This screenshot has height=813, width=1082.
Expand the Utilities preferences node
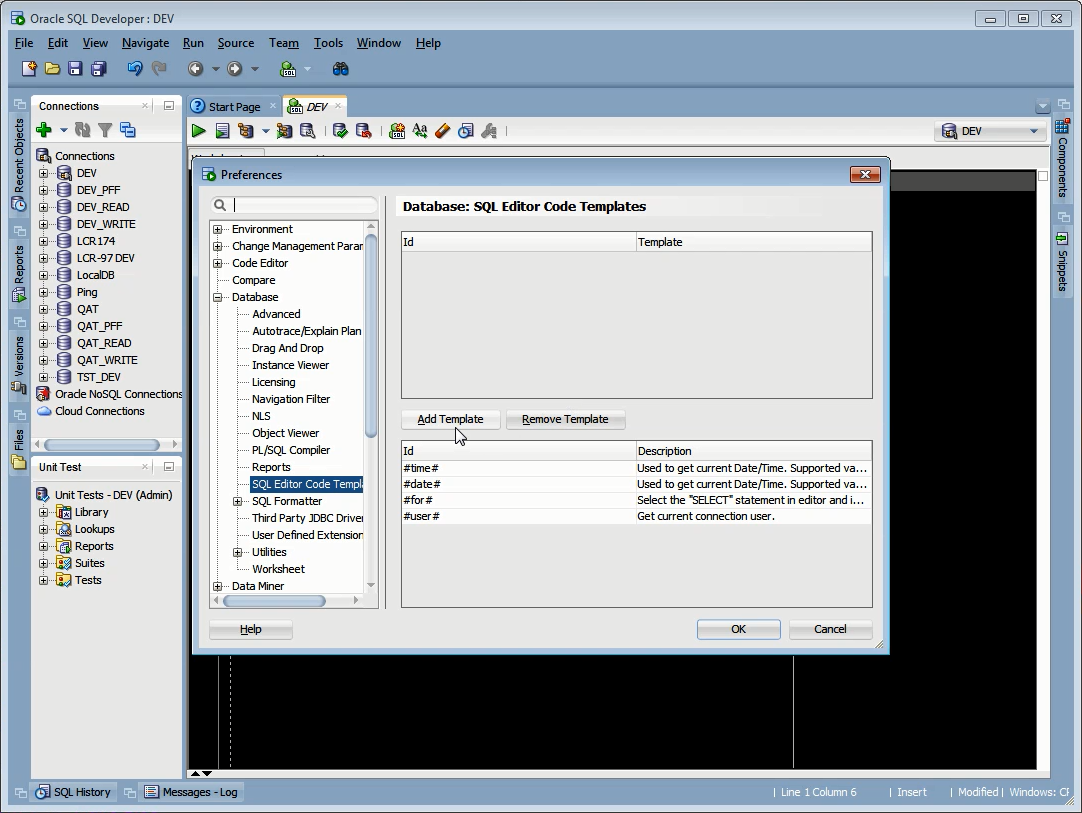[237, 552]
